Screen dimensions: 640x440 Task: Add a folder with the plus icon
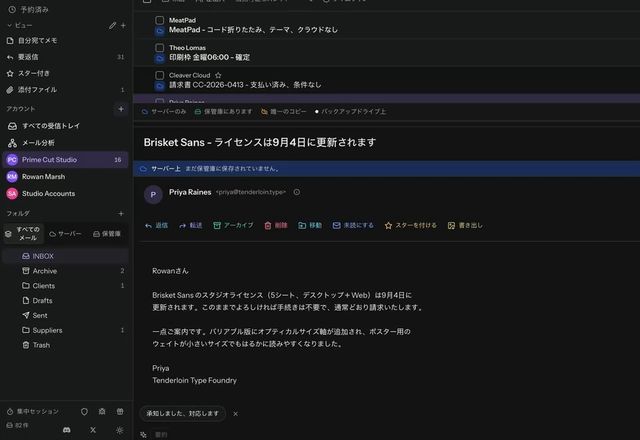(121, 213)
